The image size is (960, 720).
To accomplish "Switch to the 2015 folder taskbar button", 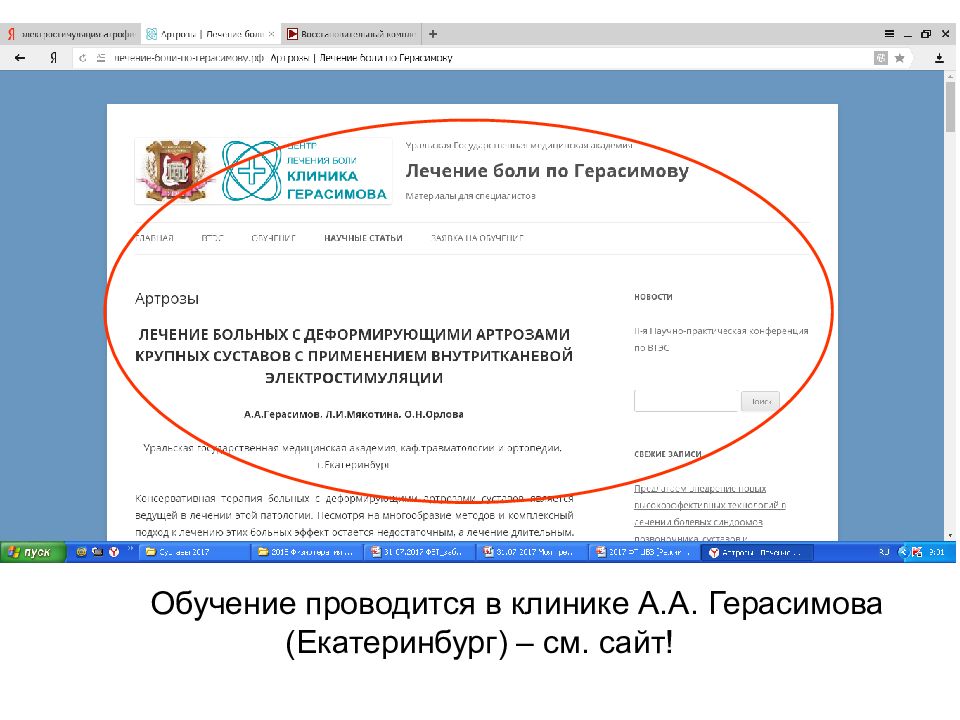I will [x=307, y=552].
